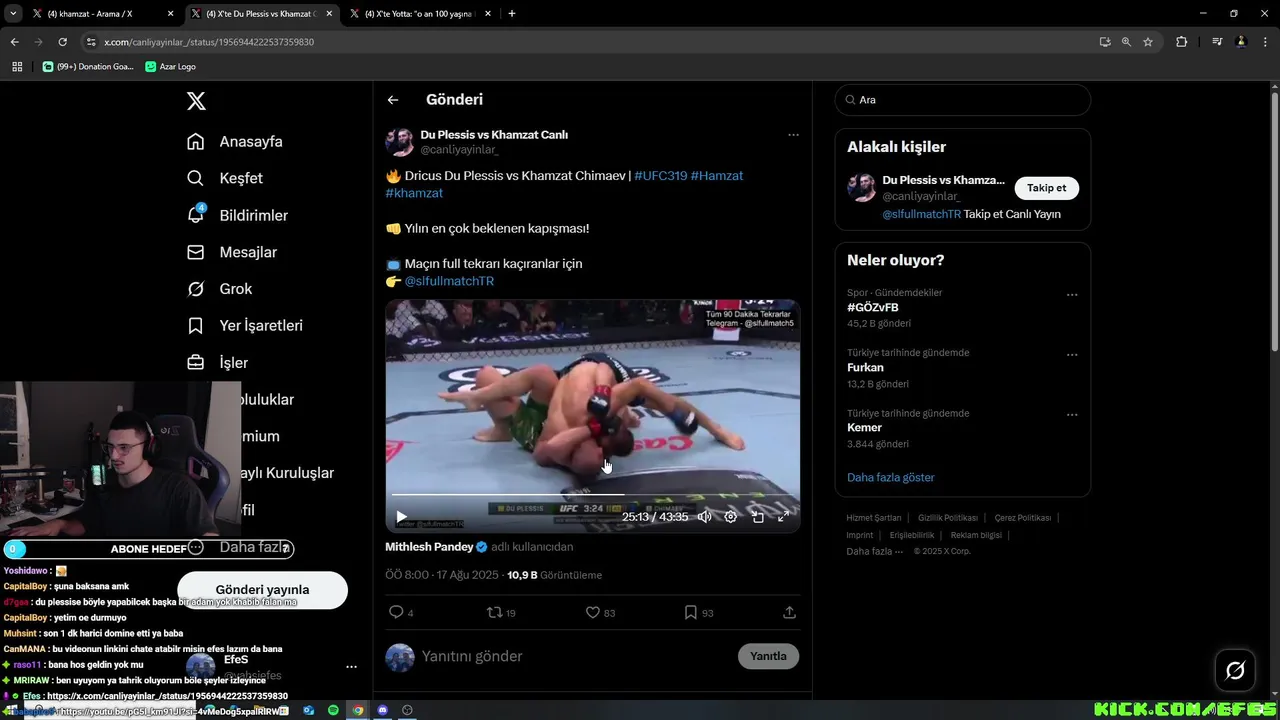The image size is (1280, 720).
Task: Open the Azar Logo bookmark
Action: click(171, 67)
